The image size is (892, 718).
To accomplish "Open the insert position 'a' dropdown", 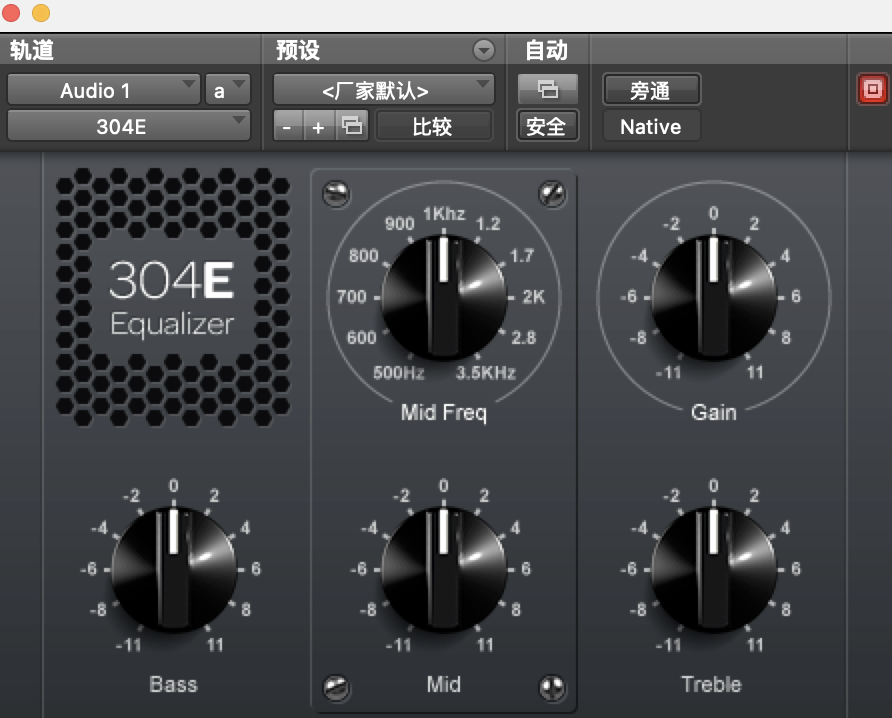I will click(228, 90).
